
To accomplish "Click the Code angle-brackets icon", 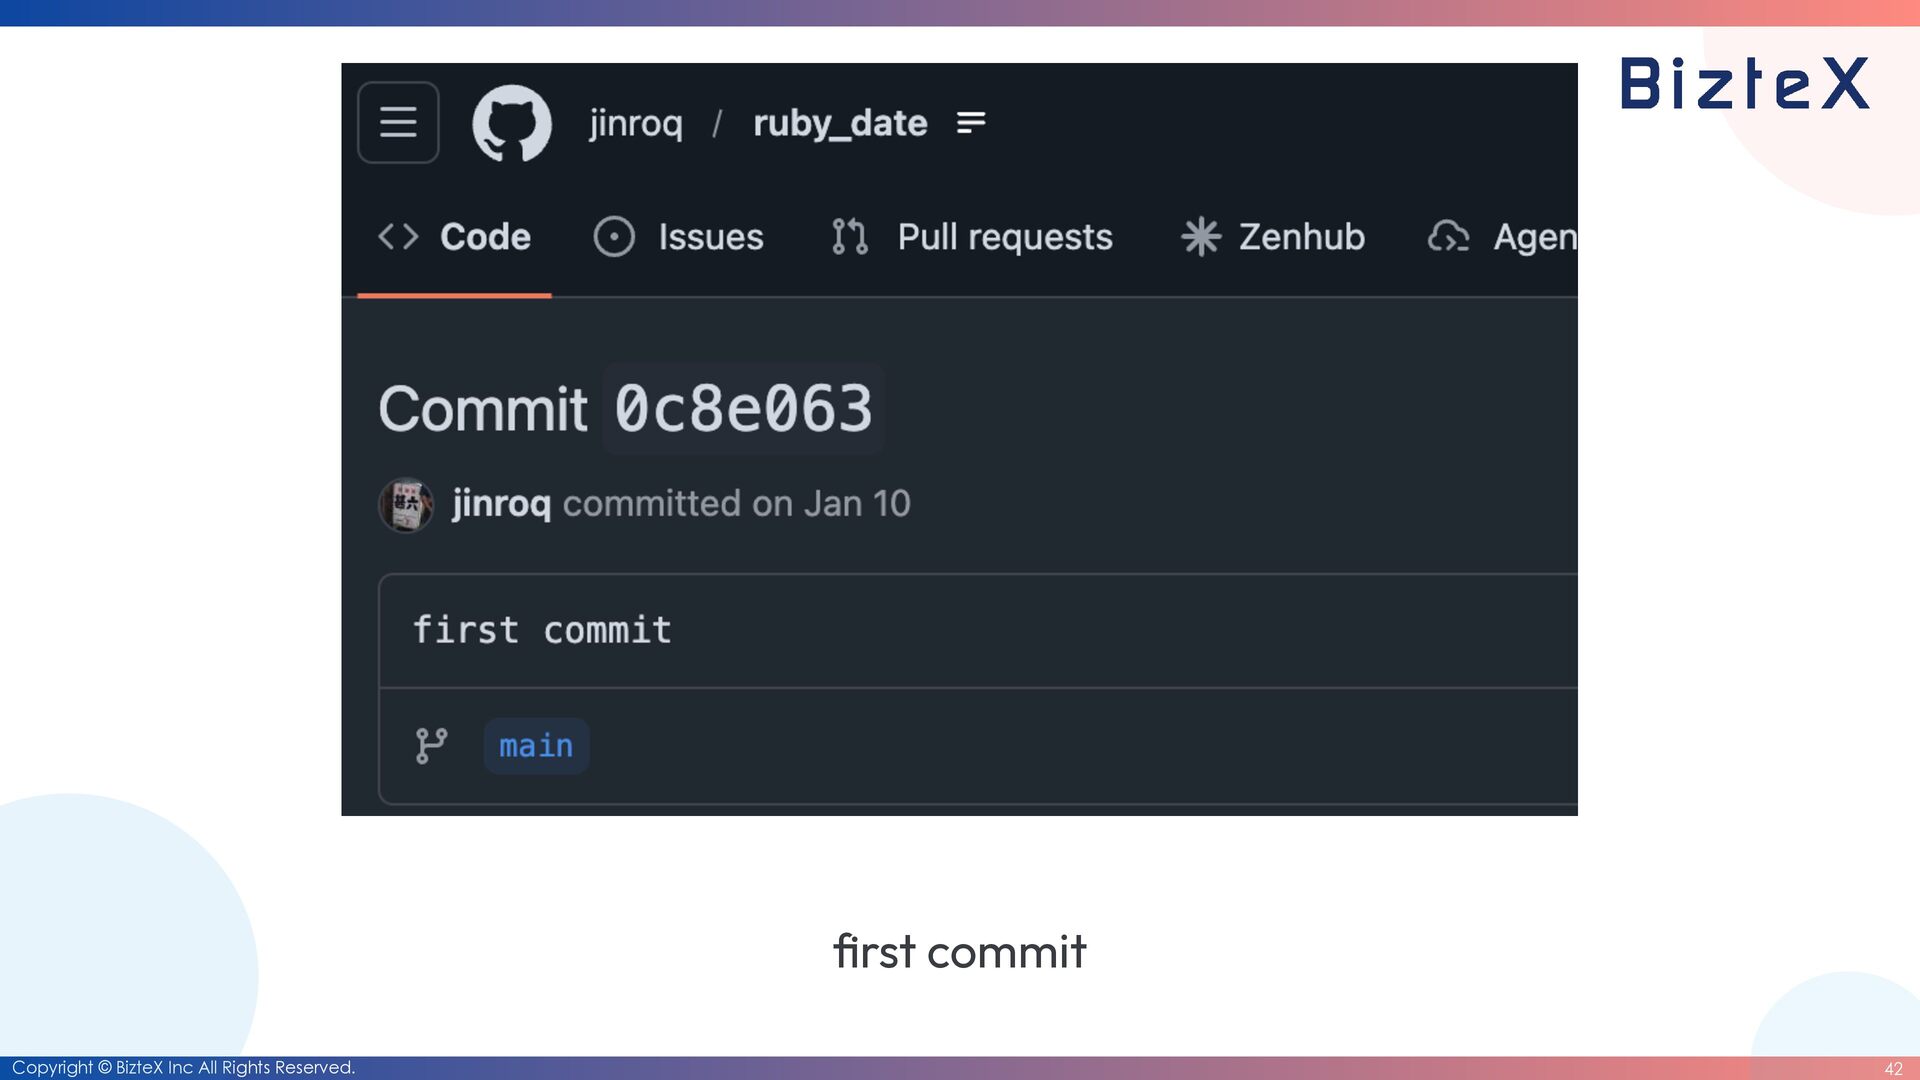I will coord(398,237).
